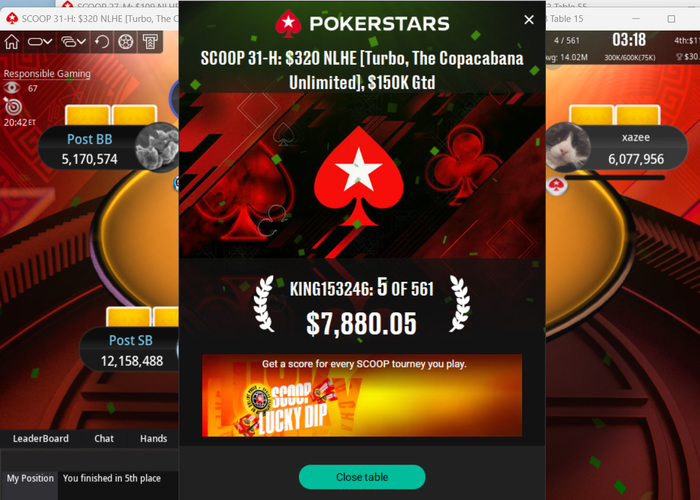The height and width of the screenshot is (500, 700).
Task: Go to the home lobby icon
Action: click(12, 42)
